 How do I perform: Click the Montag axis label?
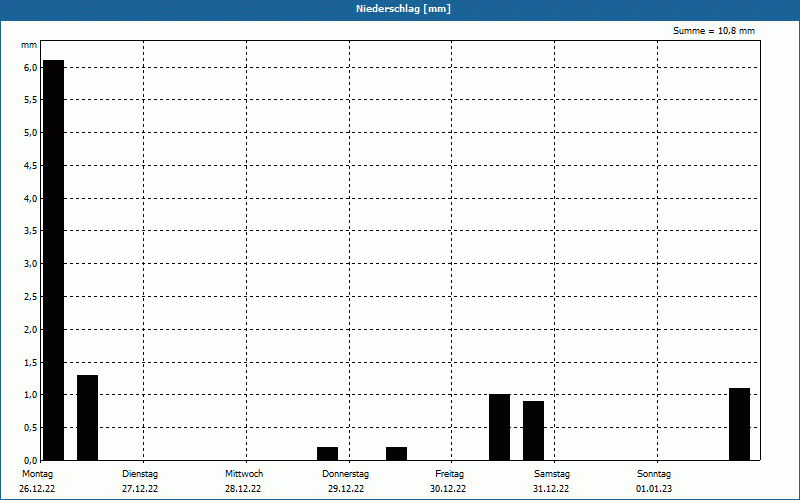point(37,474)
